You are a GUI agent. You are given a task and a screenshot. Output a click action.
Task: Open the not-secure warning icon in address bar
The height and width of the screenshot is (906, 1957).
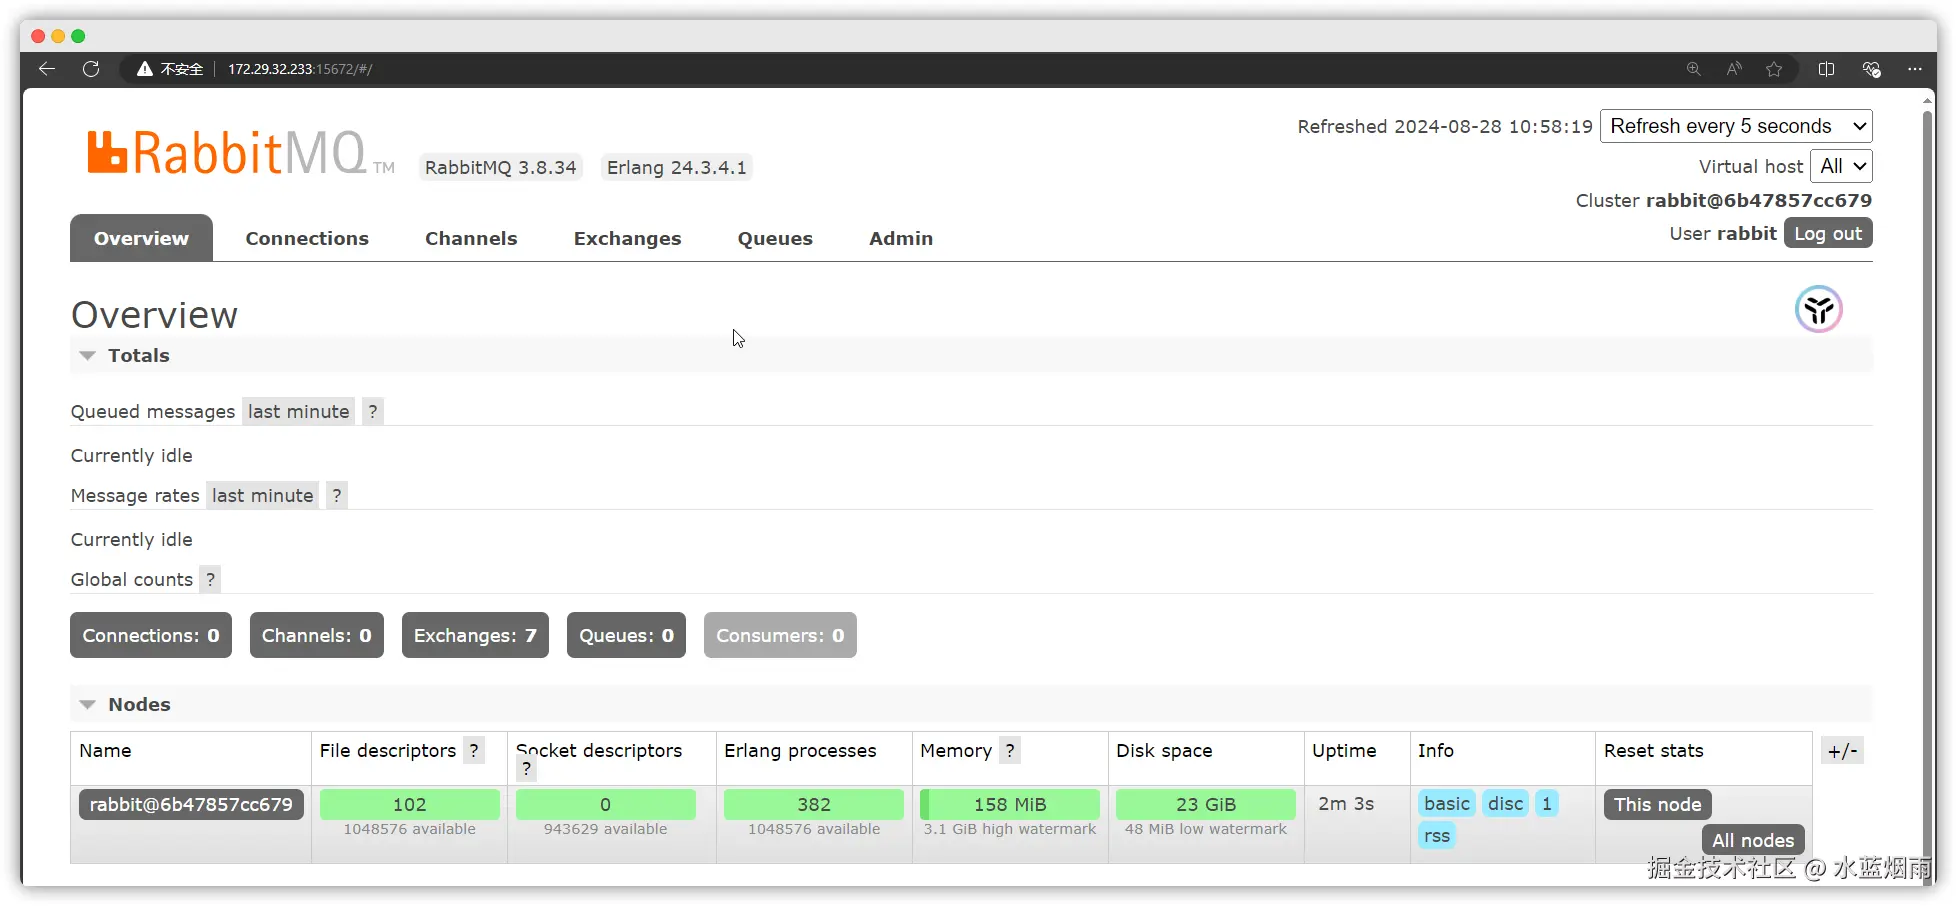point(145,69)
